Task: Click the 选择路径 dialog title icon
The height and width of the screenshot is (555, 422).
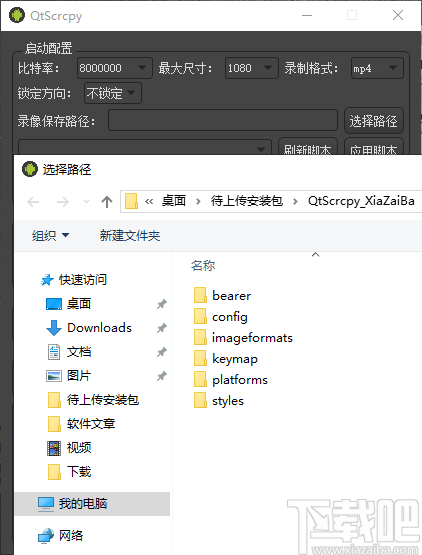Action: click(x=30, y=169)
